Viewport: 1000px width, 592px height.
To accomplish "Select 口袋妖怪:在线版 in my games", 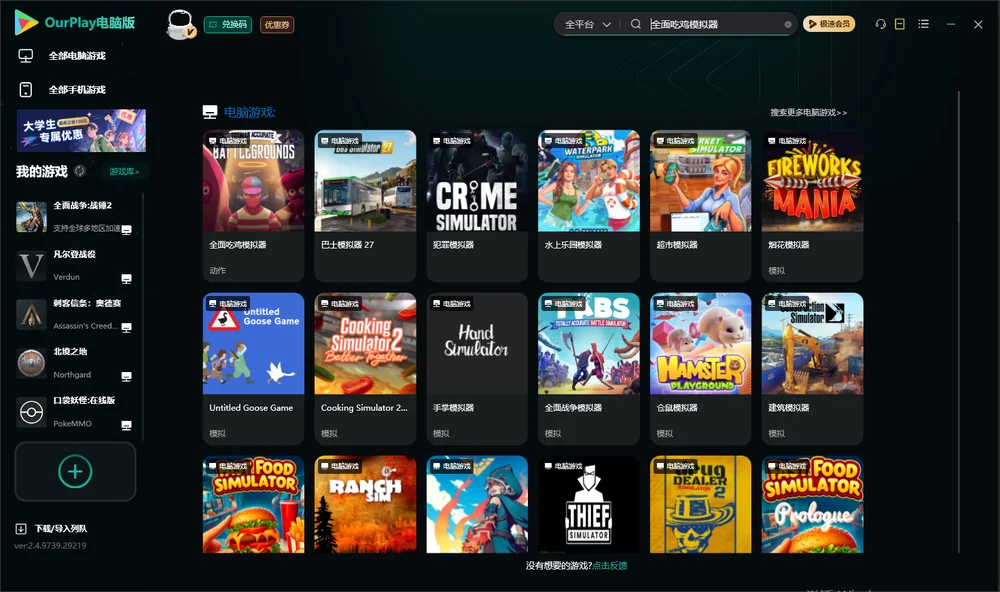I will point(75,412).
